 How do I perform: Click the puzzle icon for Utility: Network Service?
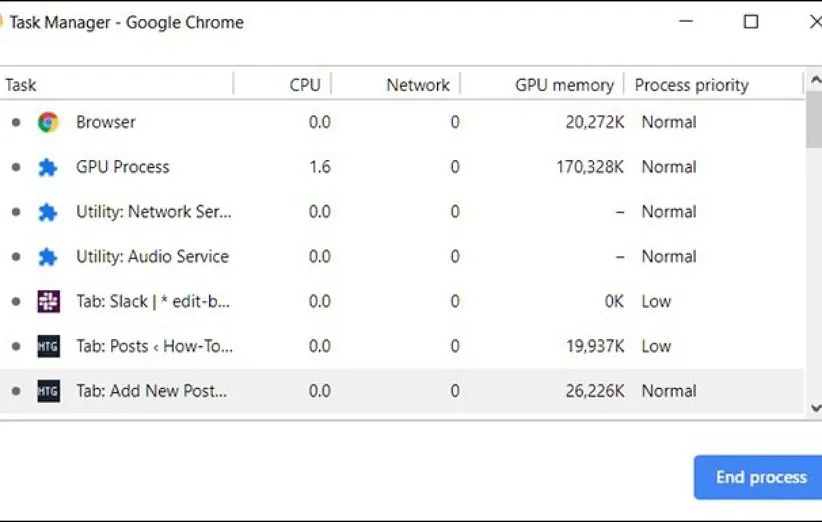pyautogui.click(x=48, y=212)
